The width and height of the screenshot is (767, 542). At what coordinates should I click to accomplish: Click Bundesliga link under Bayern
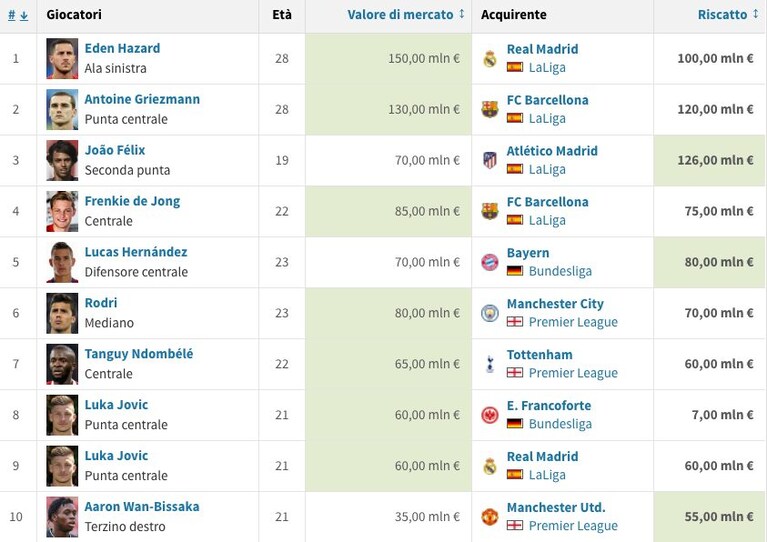560,271
